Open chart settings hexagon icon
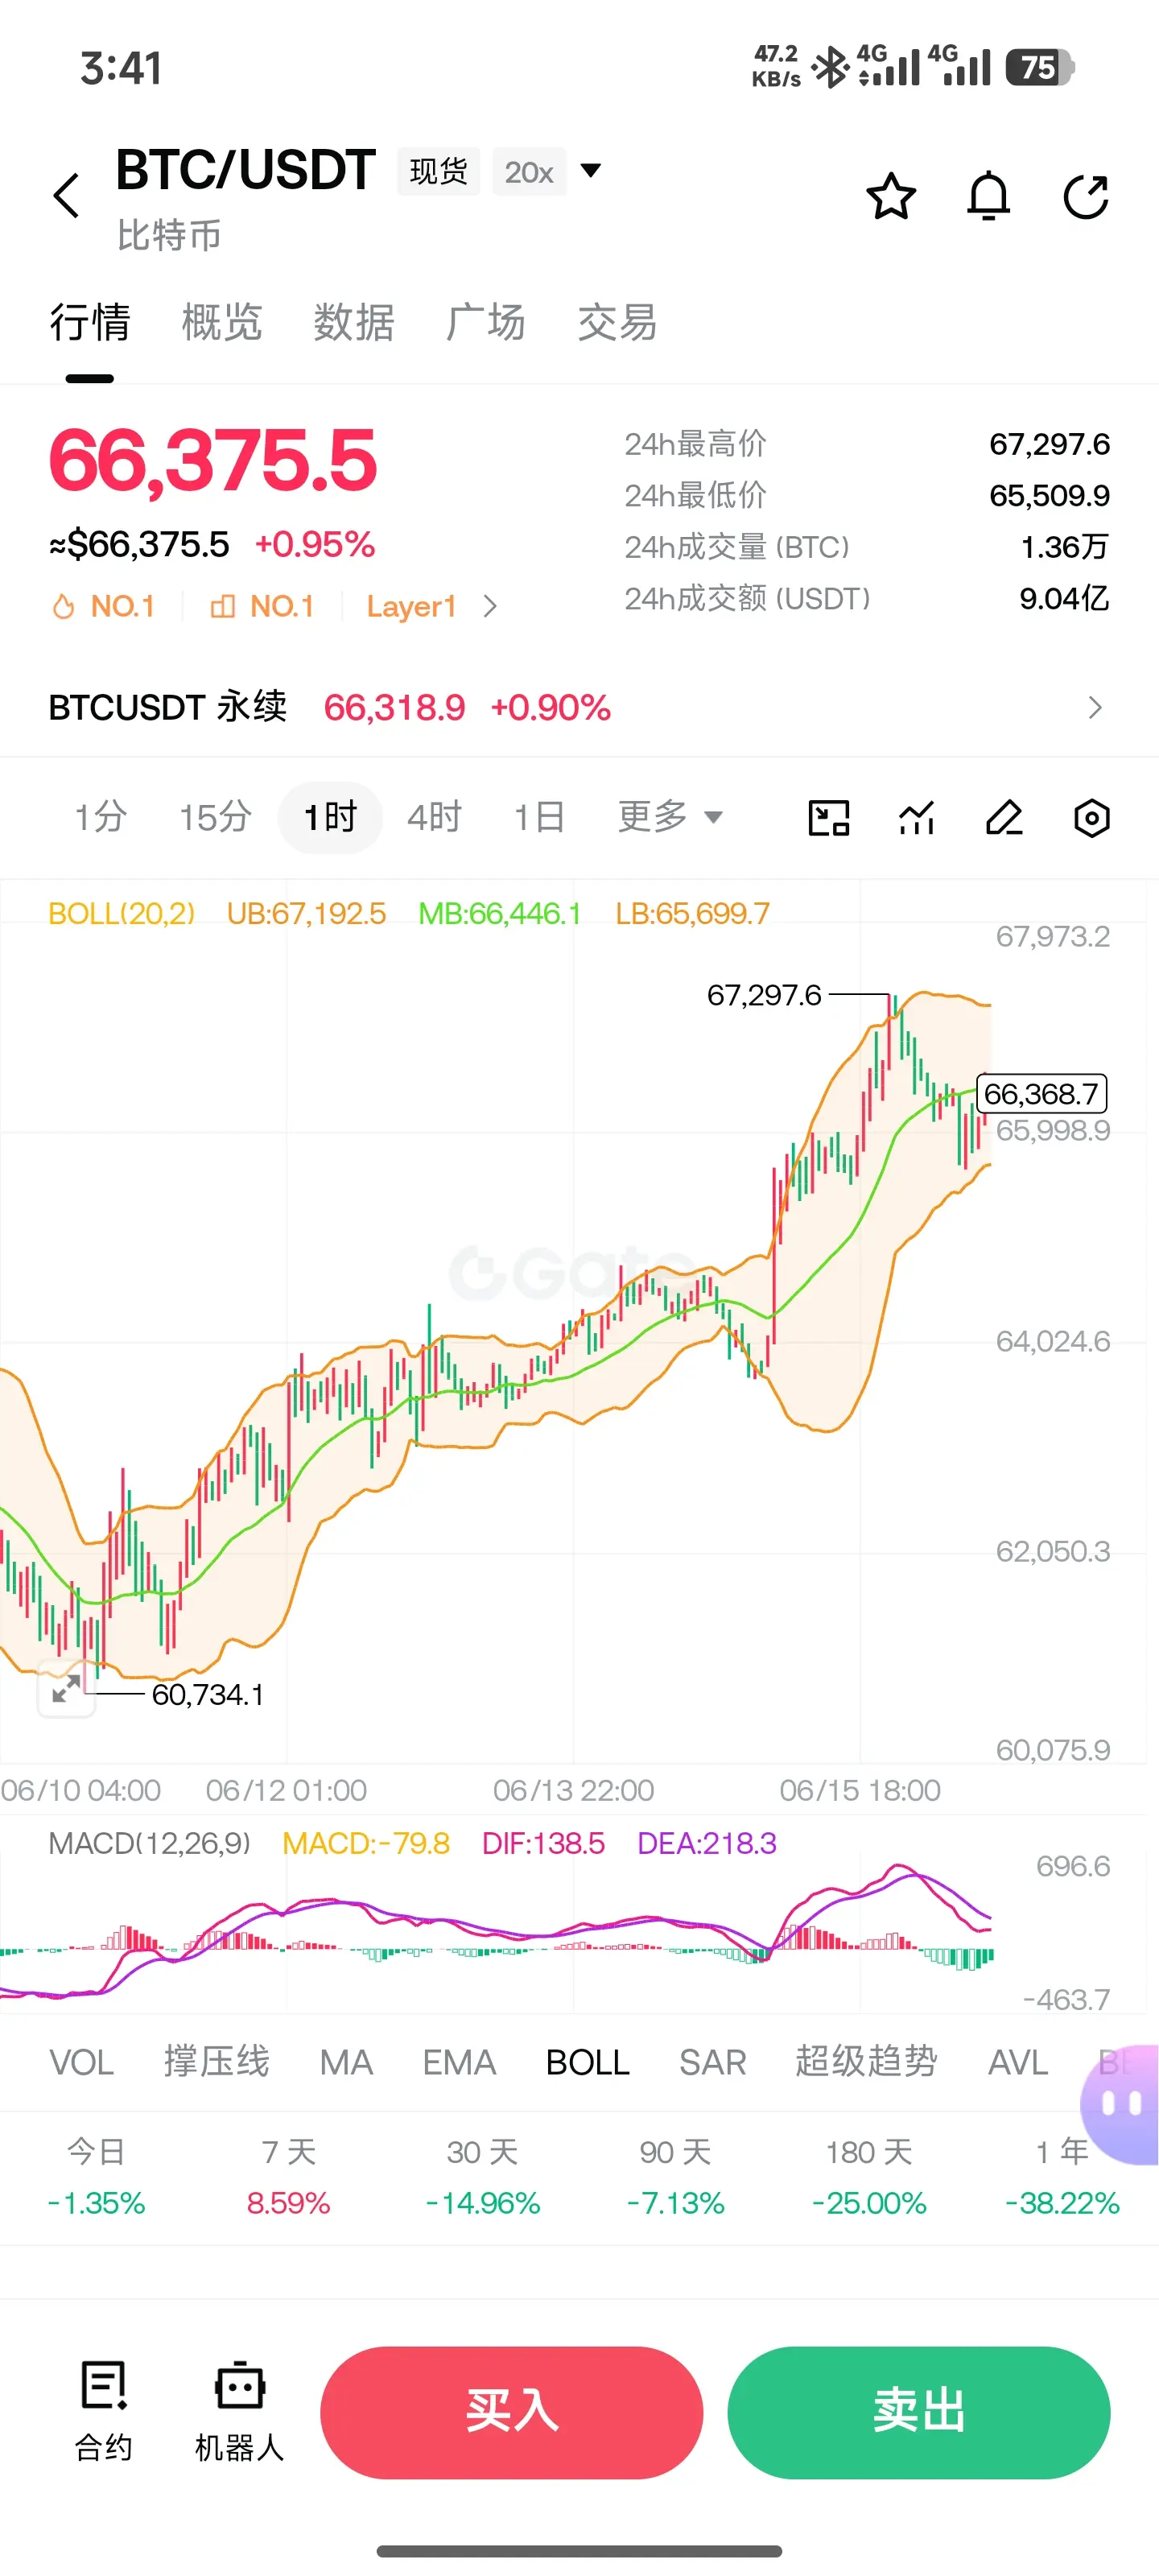The height and width of the screenshot is (2576, 1159). tap(1091, 818)
